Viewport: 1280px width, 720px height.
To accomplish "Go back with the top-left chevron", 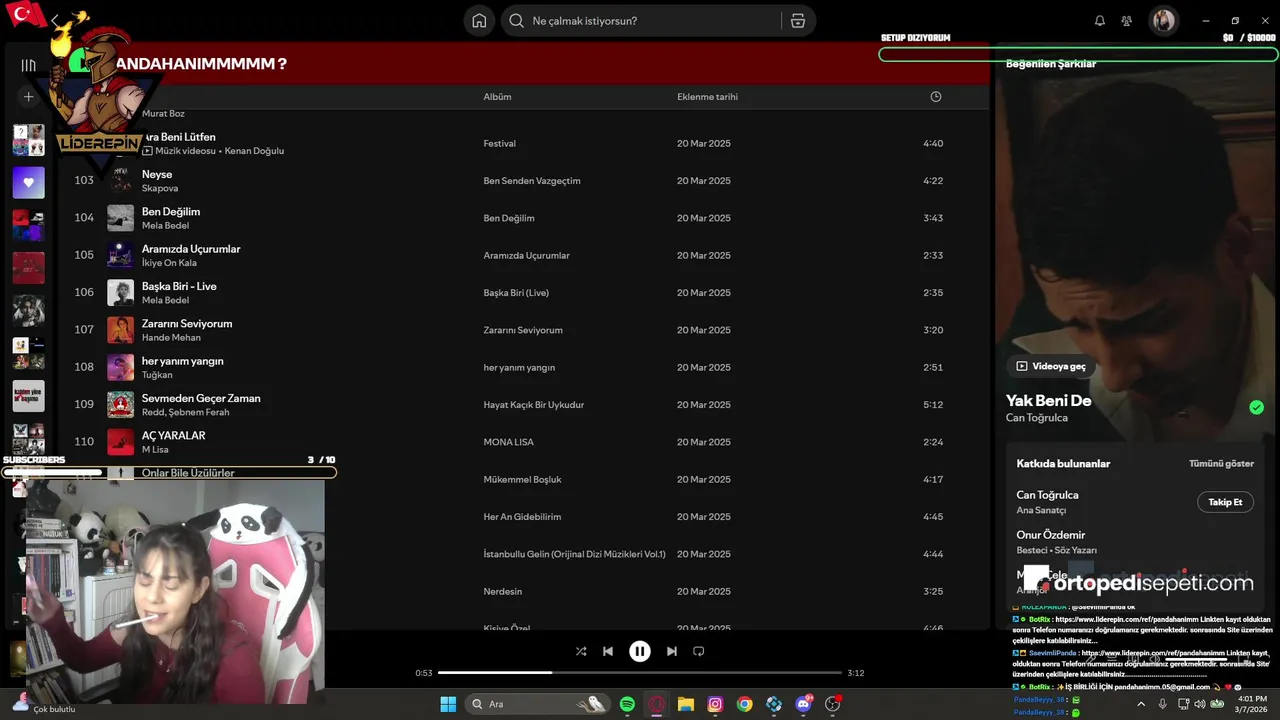I will coord(56,20).
